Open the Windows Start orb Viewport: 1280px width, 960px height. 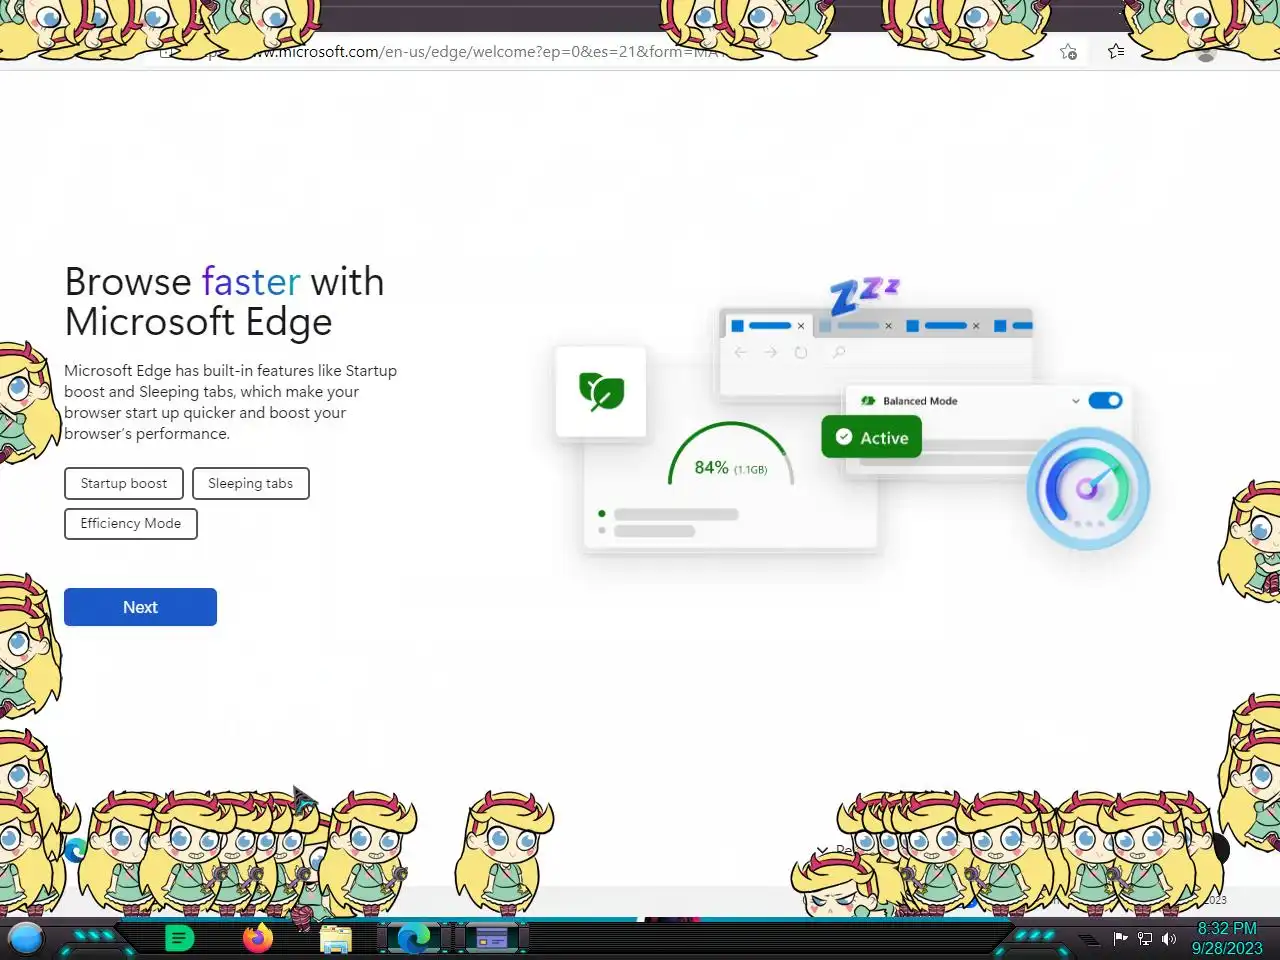(x=26, y=938)
